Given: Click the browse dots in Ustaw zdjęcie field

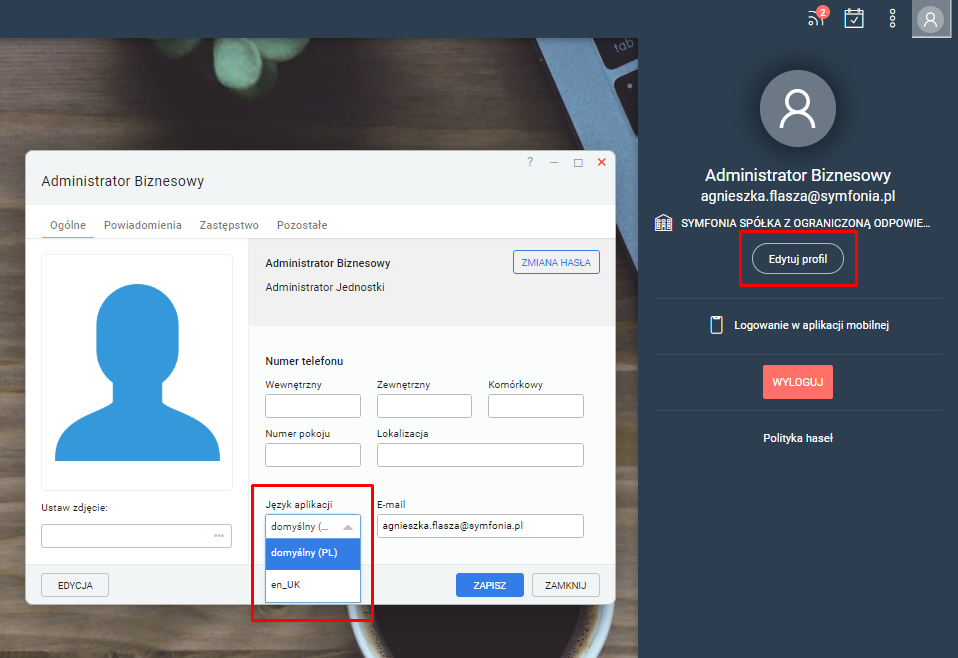Looking at the screenshot, I should pyautogui.click(x=219, y=536).
